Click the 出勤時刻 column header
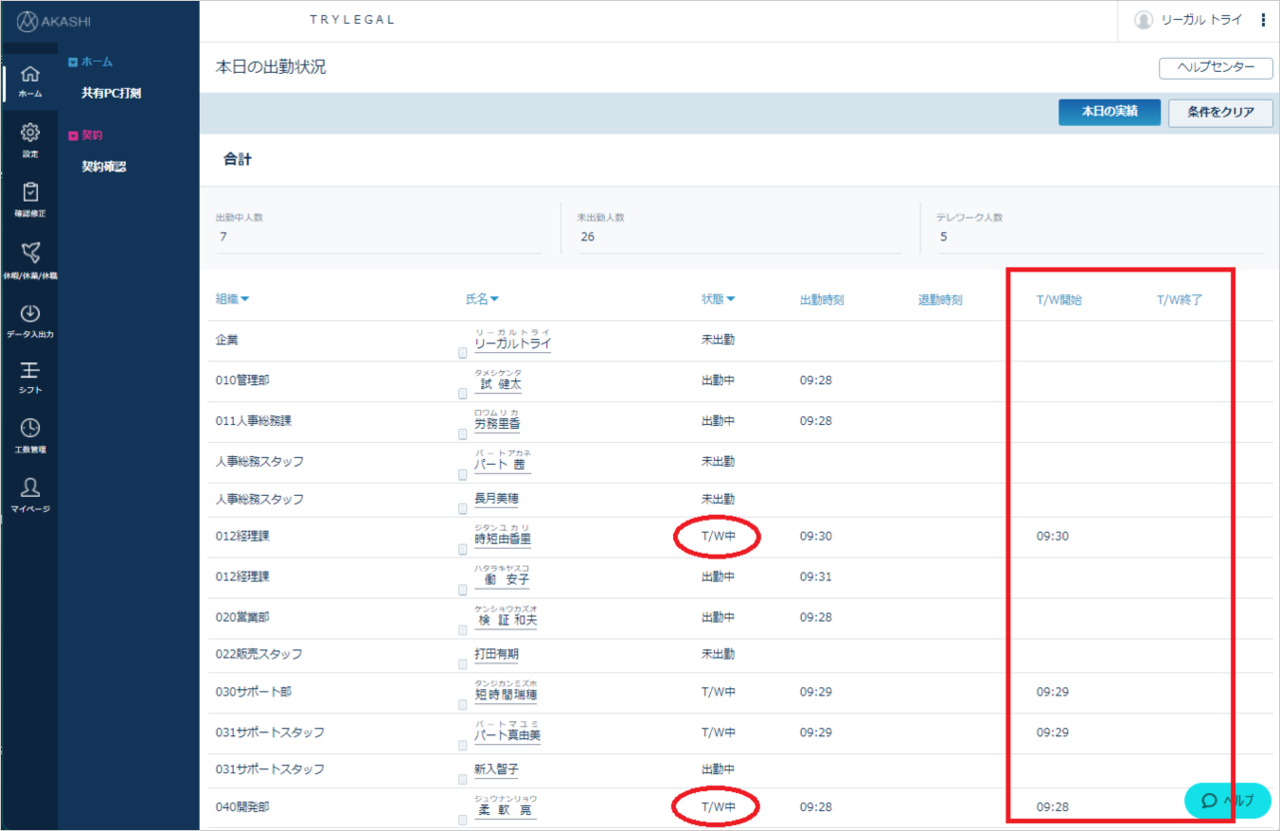Screen dimensions: 1280x831 coord(822,300)
